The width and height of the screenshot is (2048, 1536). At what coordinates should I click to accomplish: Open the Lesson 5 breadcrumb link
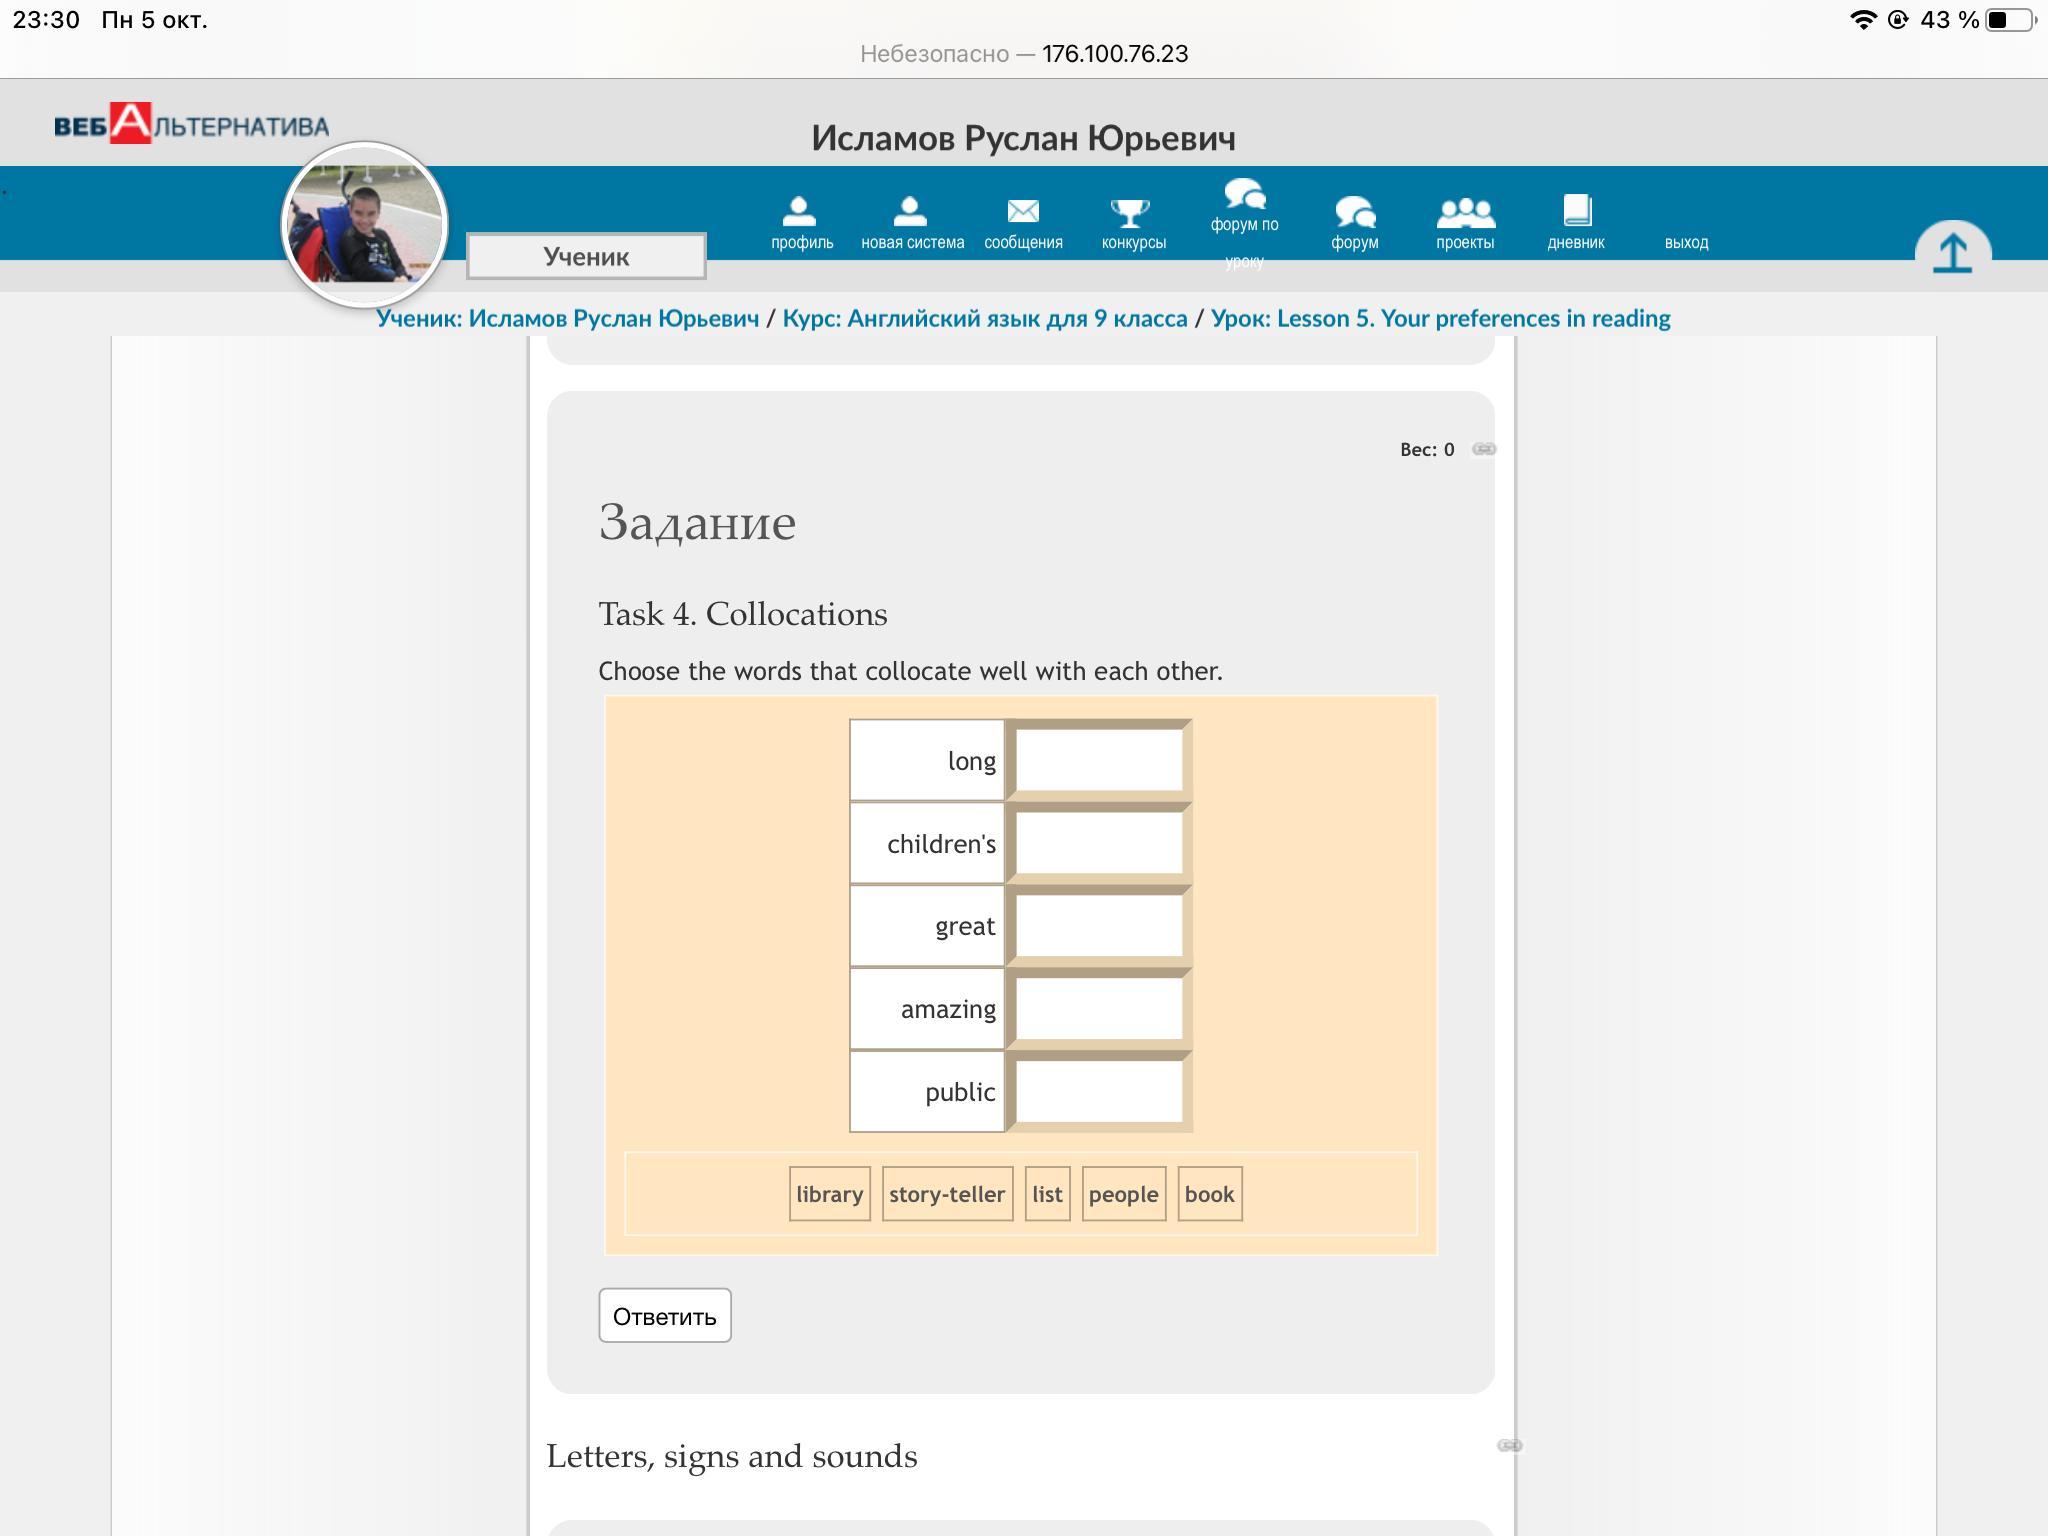1440,318
